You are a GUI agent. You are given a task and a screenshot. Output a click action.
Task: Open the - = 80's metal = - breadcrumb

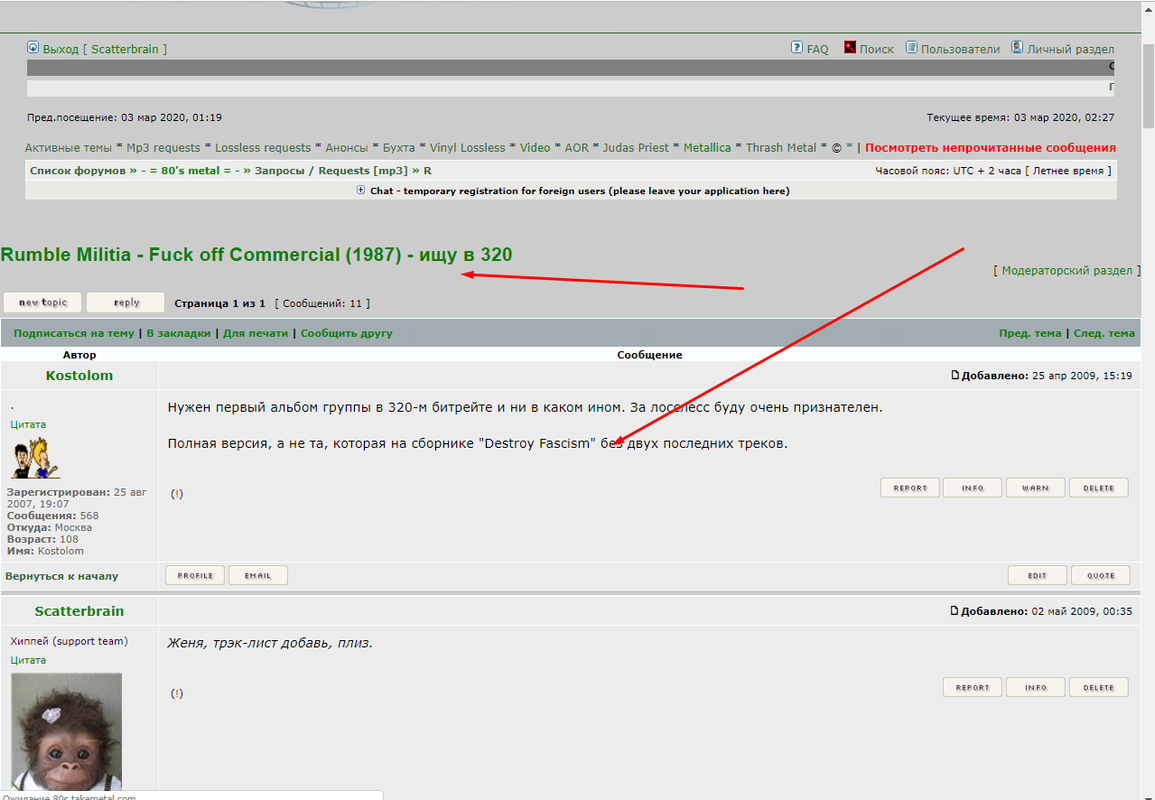point(190,170)
